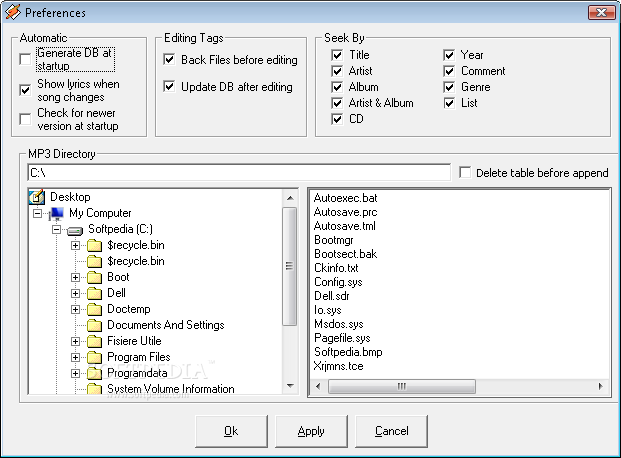Select Msdos.sys in file list
This screenshot has width=621, height=458.
click(339, 324)
